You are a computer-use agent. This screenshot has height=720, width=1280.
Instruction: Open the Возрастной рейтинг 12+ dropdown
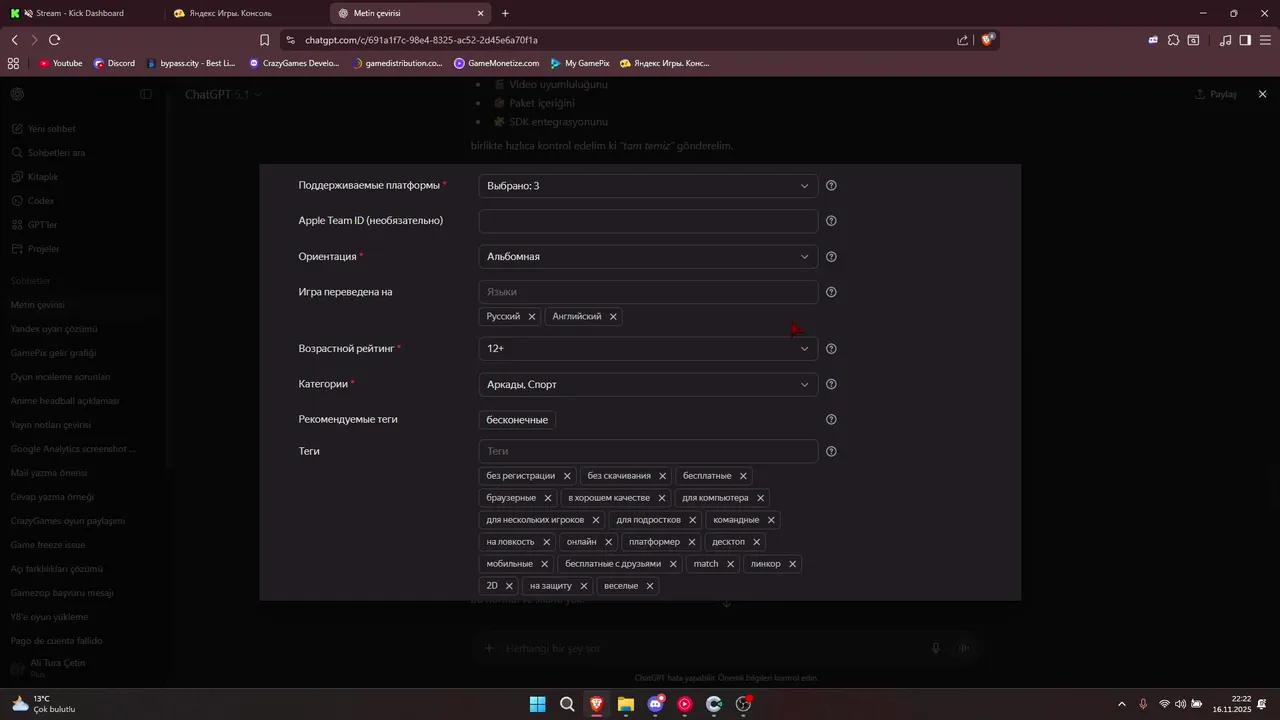pyautogui.click(x=648, y=349)
